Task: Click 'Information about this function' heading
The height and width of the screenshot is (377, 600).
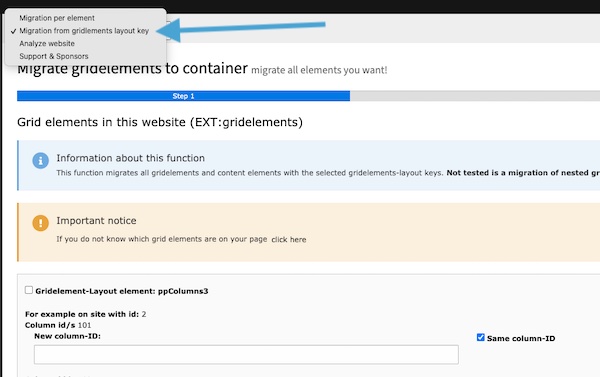Action: (x=130, y=158)
